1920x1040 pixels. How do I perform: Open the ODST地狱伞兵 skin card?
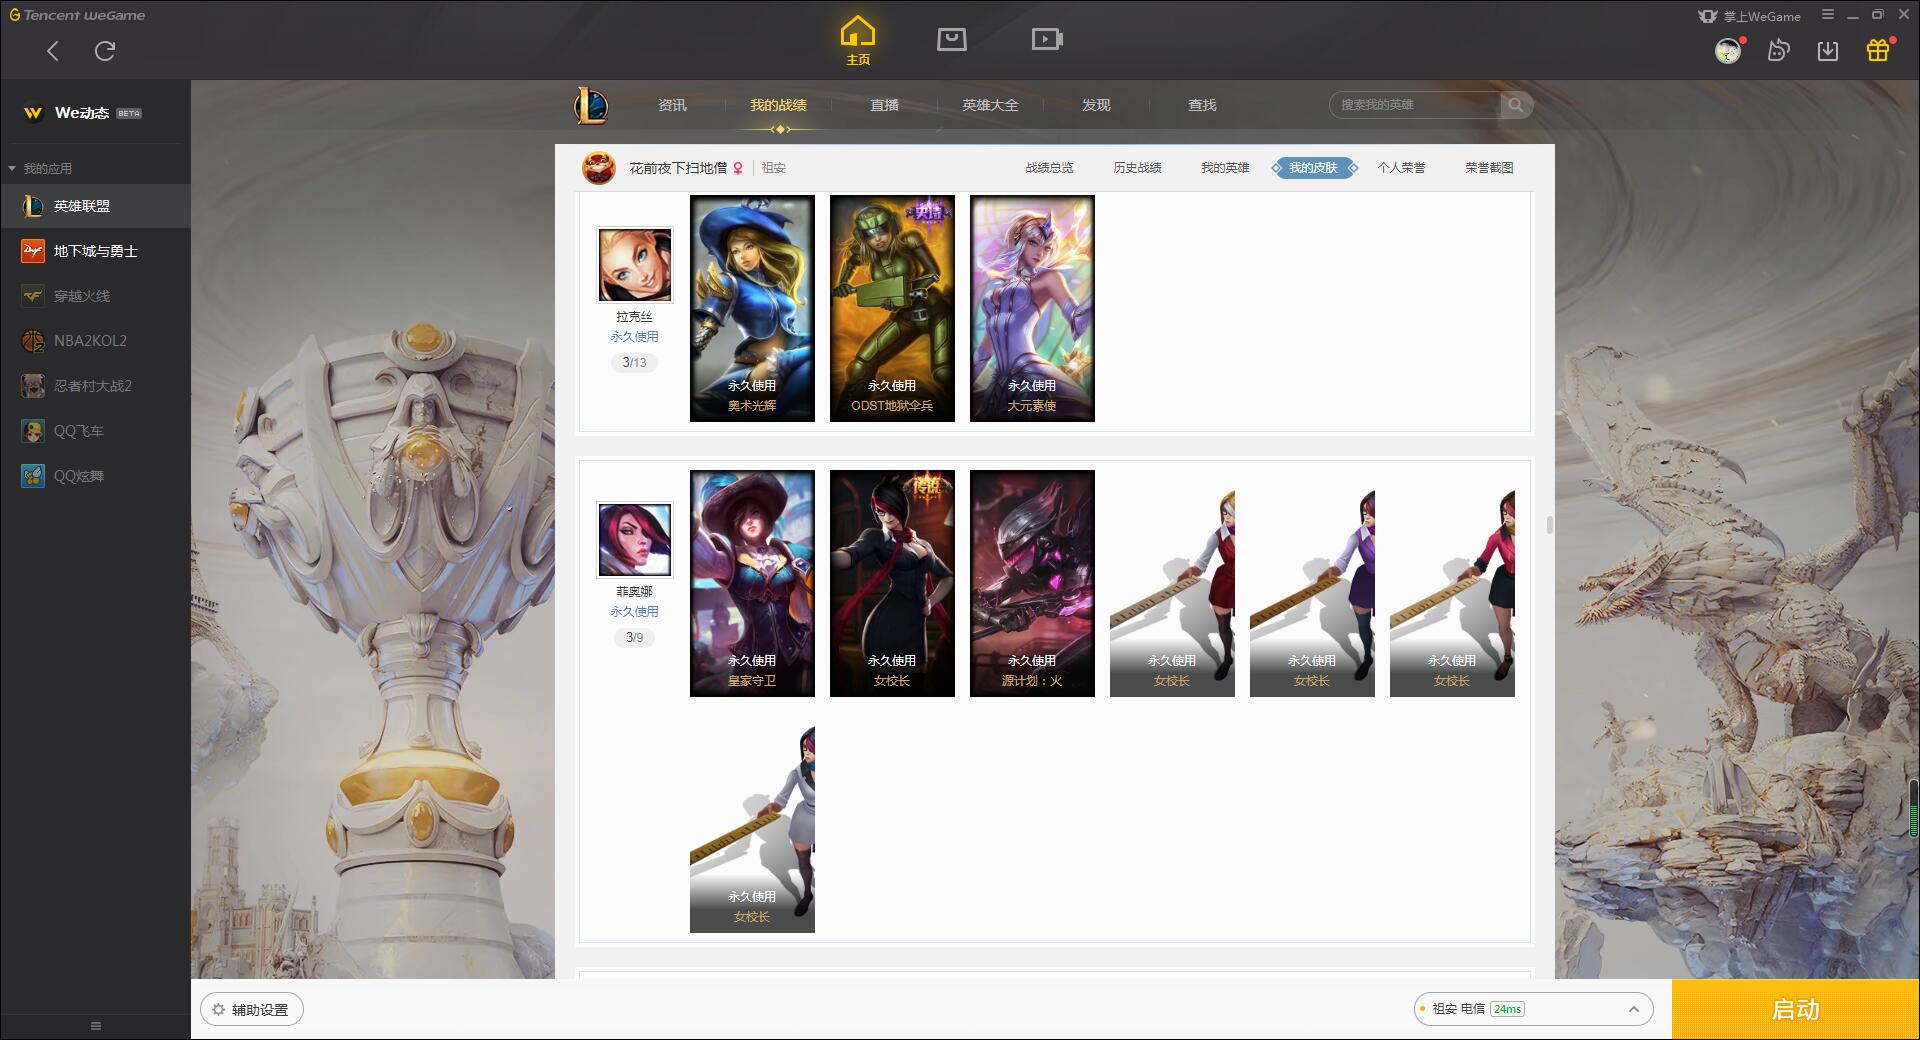pos(892,308)
